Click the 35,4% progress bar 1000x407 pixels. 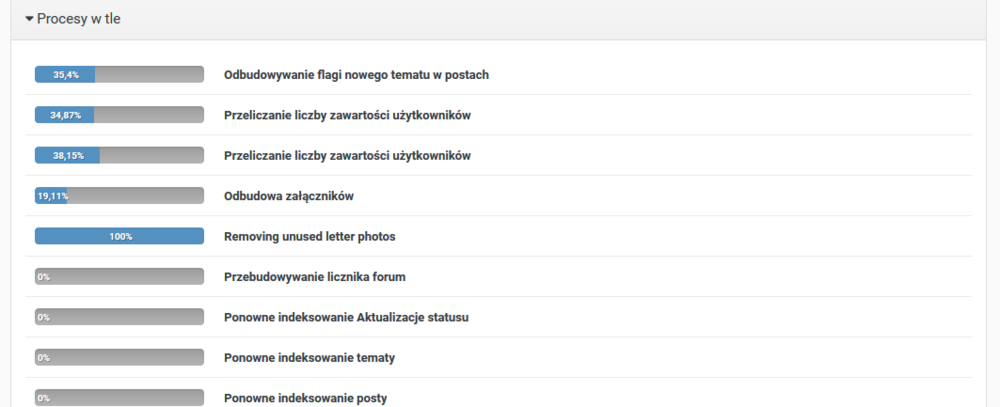pyautogui.click(x=119, y=75)
